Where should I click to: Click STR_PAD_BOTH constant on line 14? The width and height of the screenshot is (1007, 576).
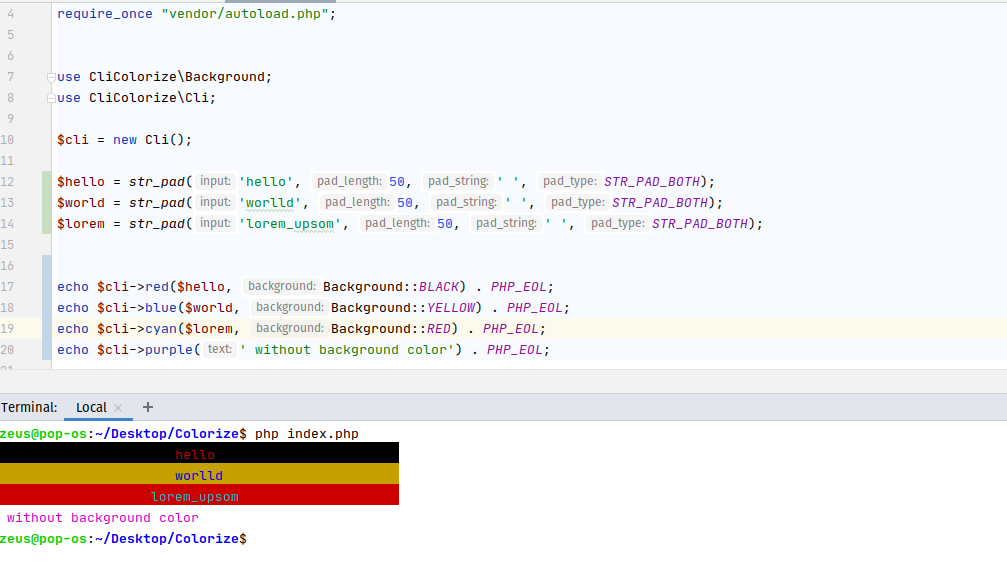[x=699, y=223]
